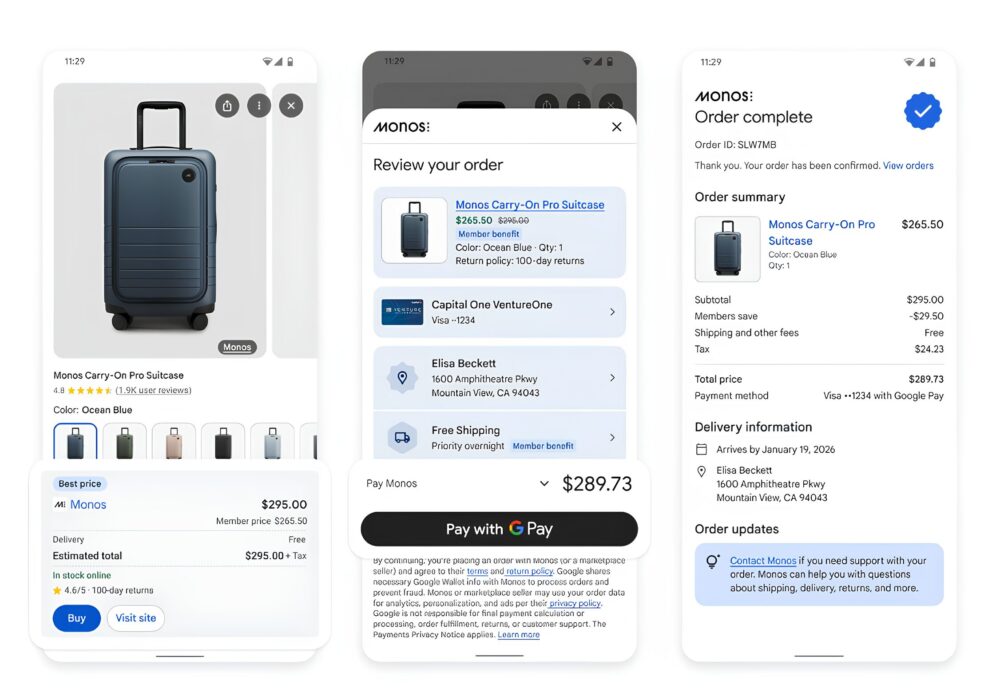The image size is (1000, 696).
Task: Choose the green suitcase color option
Action: (124, 441)
